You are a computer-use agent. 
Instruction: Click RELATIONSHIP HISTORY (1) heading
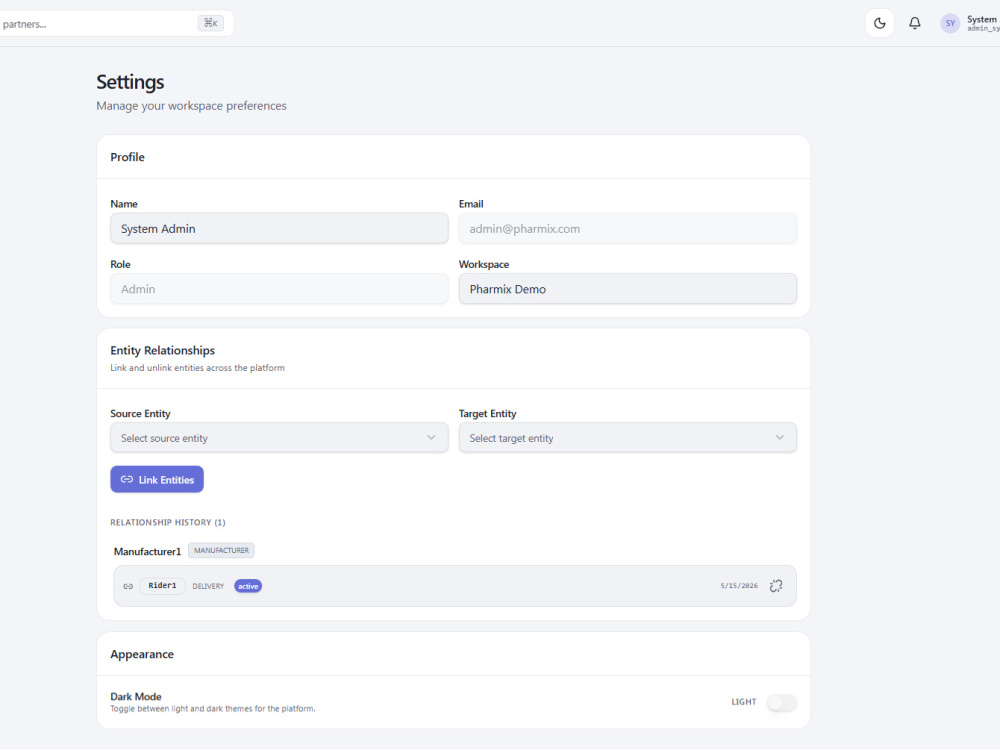coord(168,522)
